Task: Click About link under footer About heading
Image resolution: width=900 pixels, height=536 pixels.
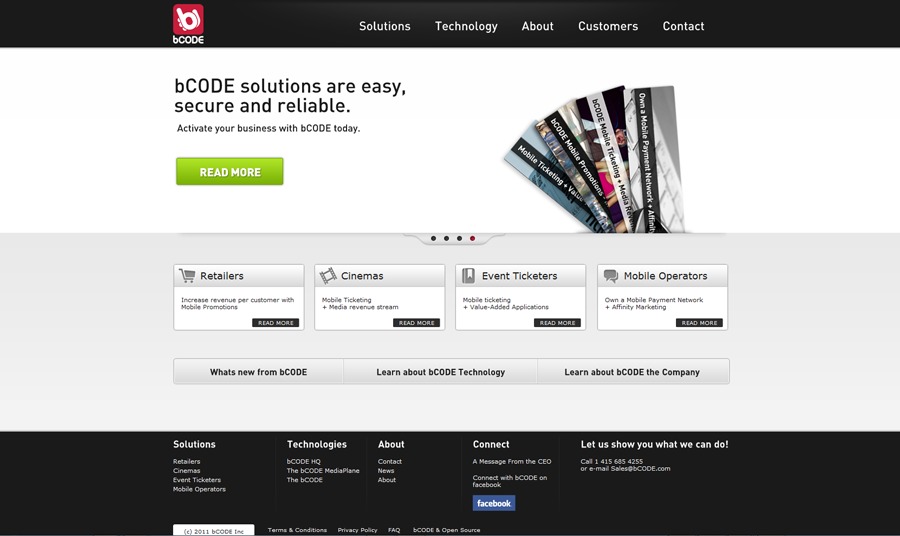Action: 387,480
